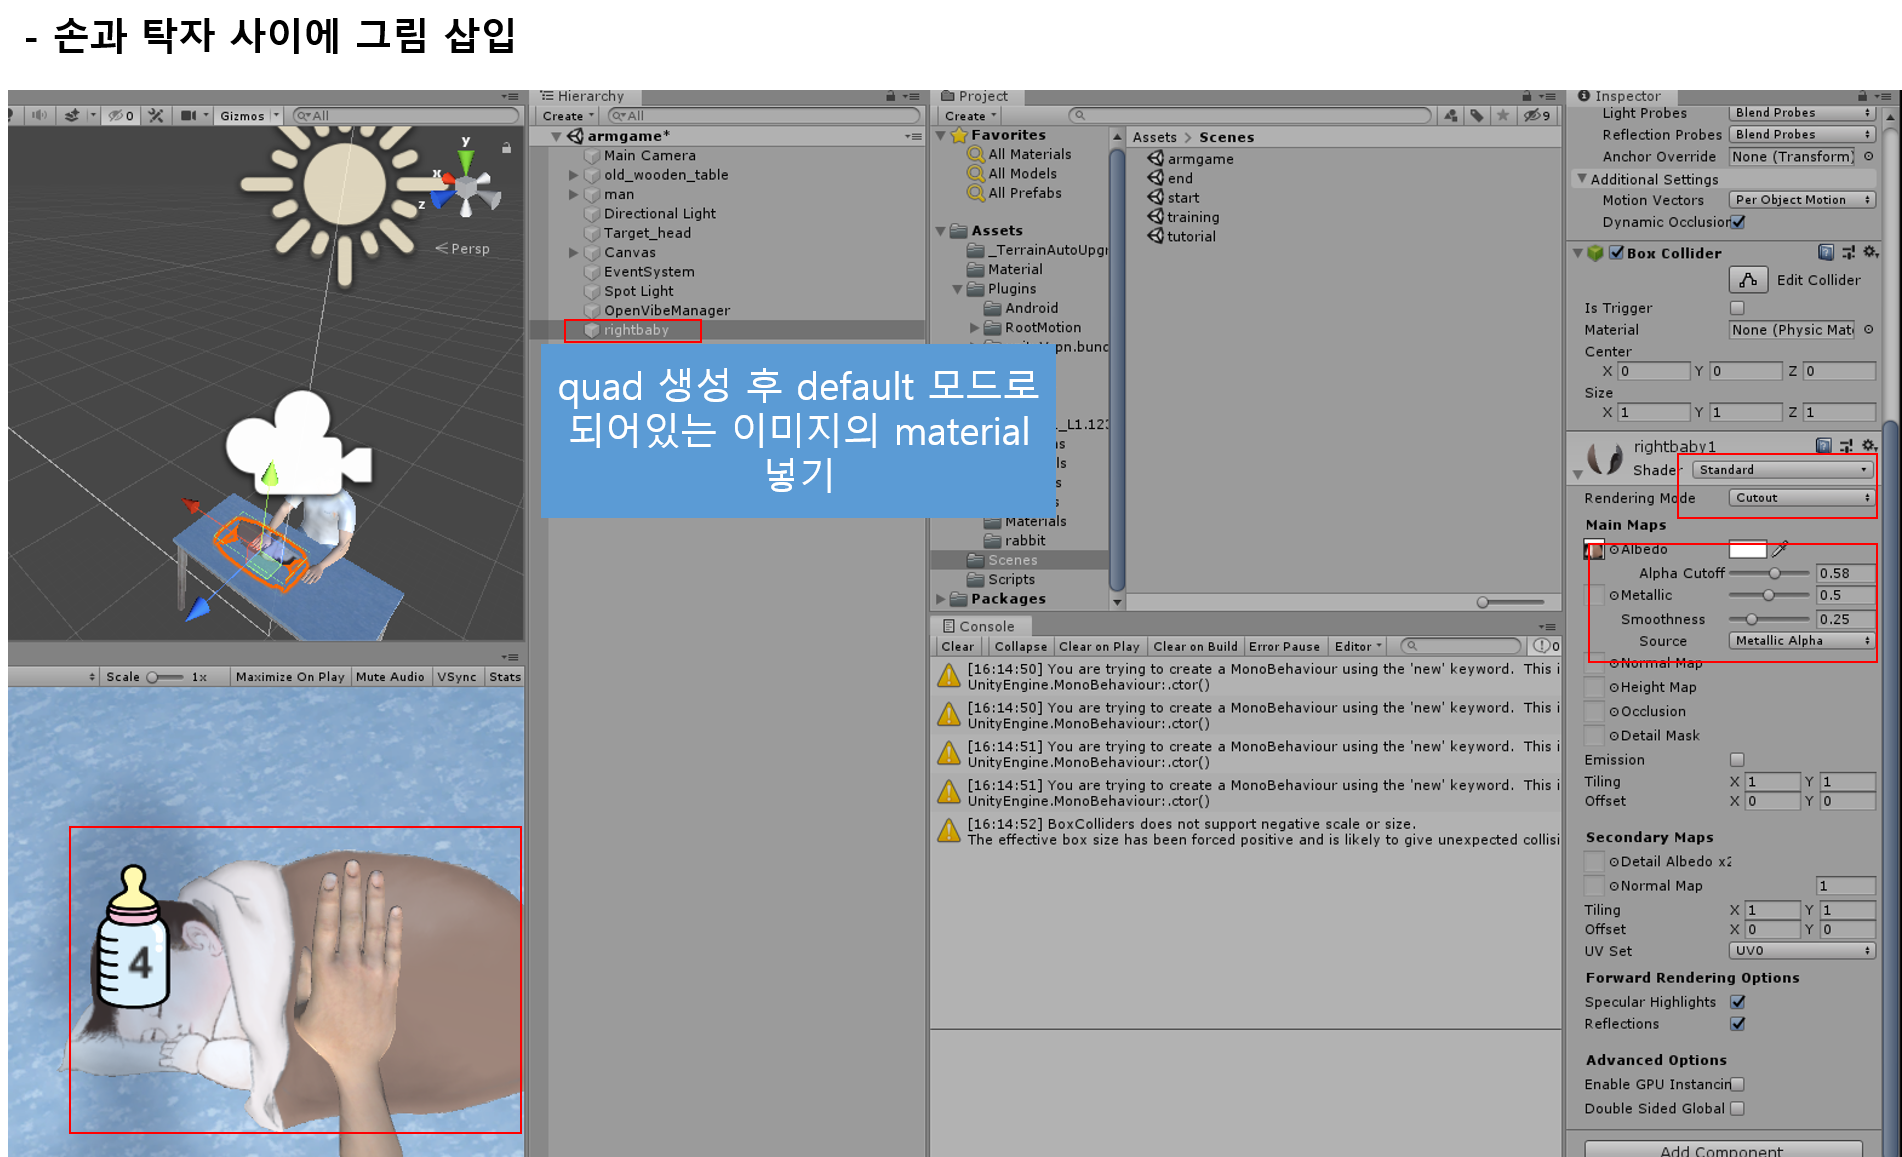Open Box Collider settings gear icon
The image size is (1902, 1157).
(x=1870, y=252)
